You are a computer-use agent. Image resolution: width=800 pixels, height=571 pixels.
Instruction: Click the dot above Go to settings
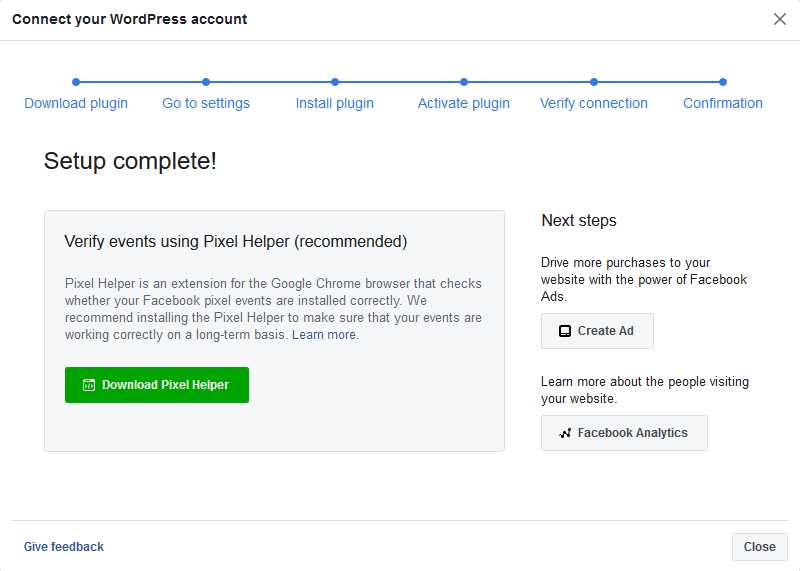[x=206, y=82]
